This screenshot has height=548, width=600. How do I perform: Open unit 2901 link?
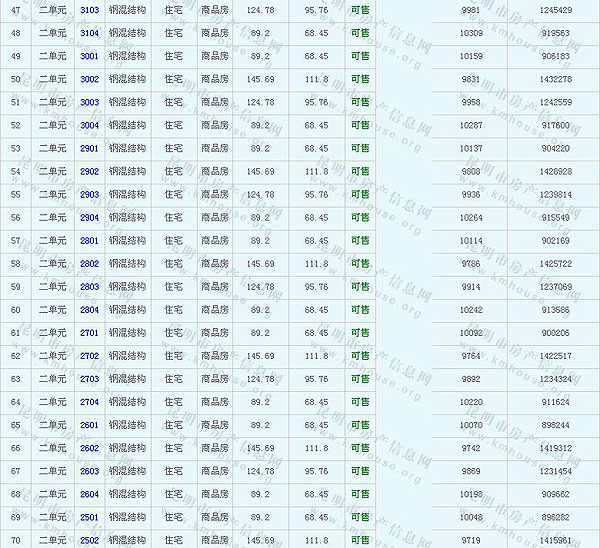(89, 148)
